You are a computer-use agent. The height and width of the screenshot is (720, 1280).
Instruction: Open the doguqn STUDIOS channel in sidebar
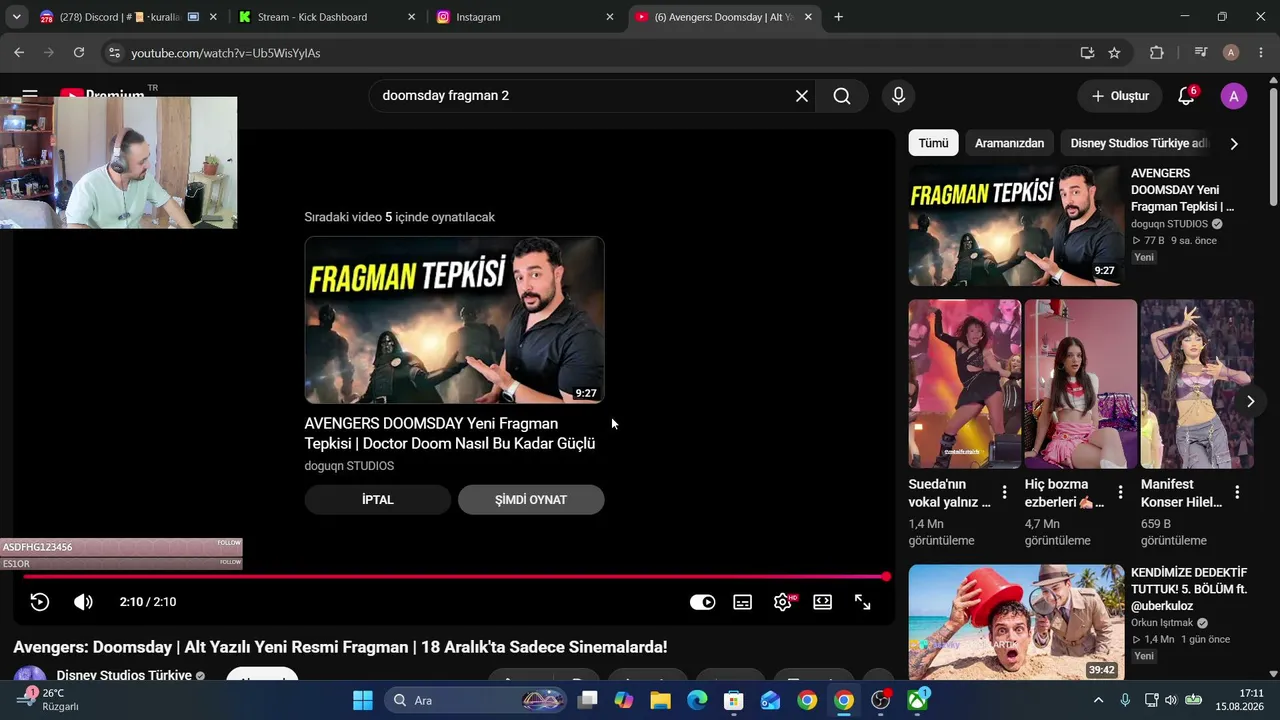coord(1169,224)
